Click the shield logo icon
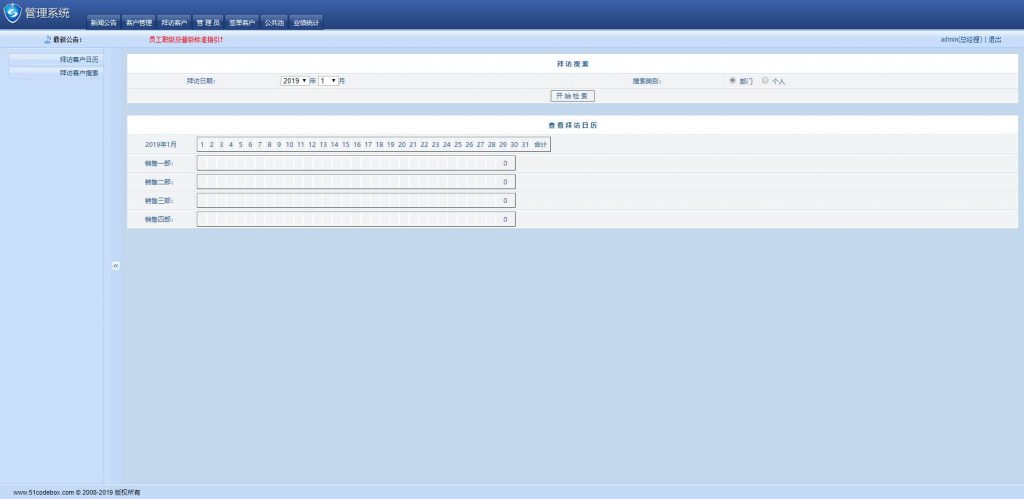This screenshot has height=499, width=1024. [12, 13]
